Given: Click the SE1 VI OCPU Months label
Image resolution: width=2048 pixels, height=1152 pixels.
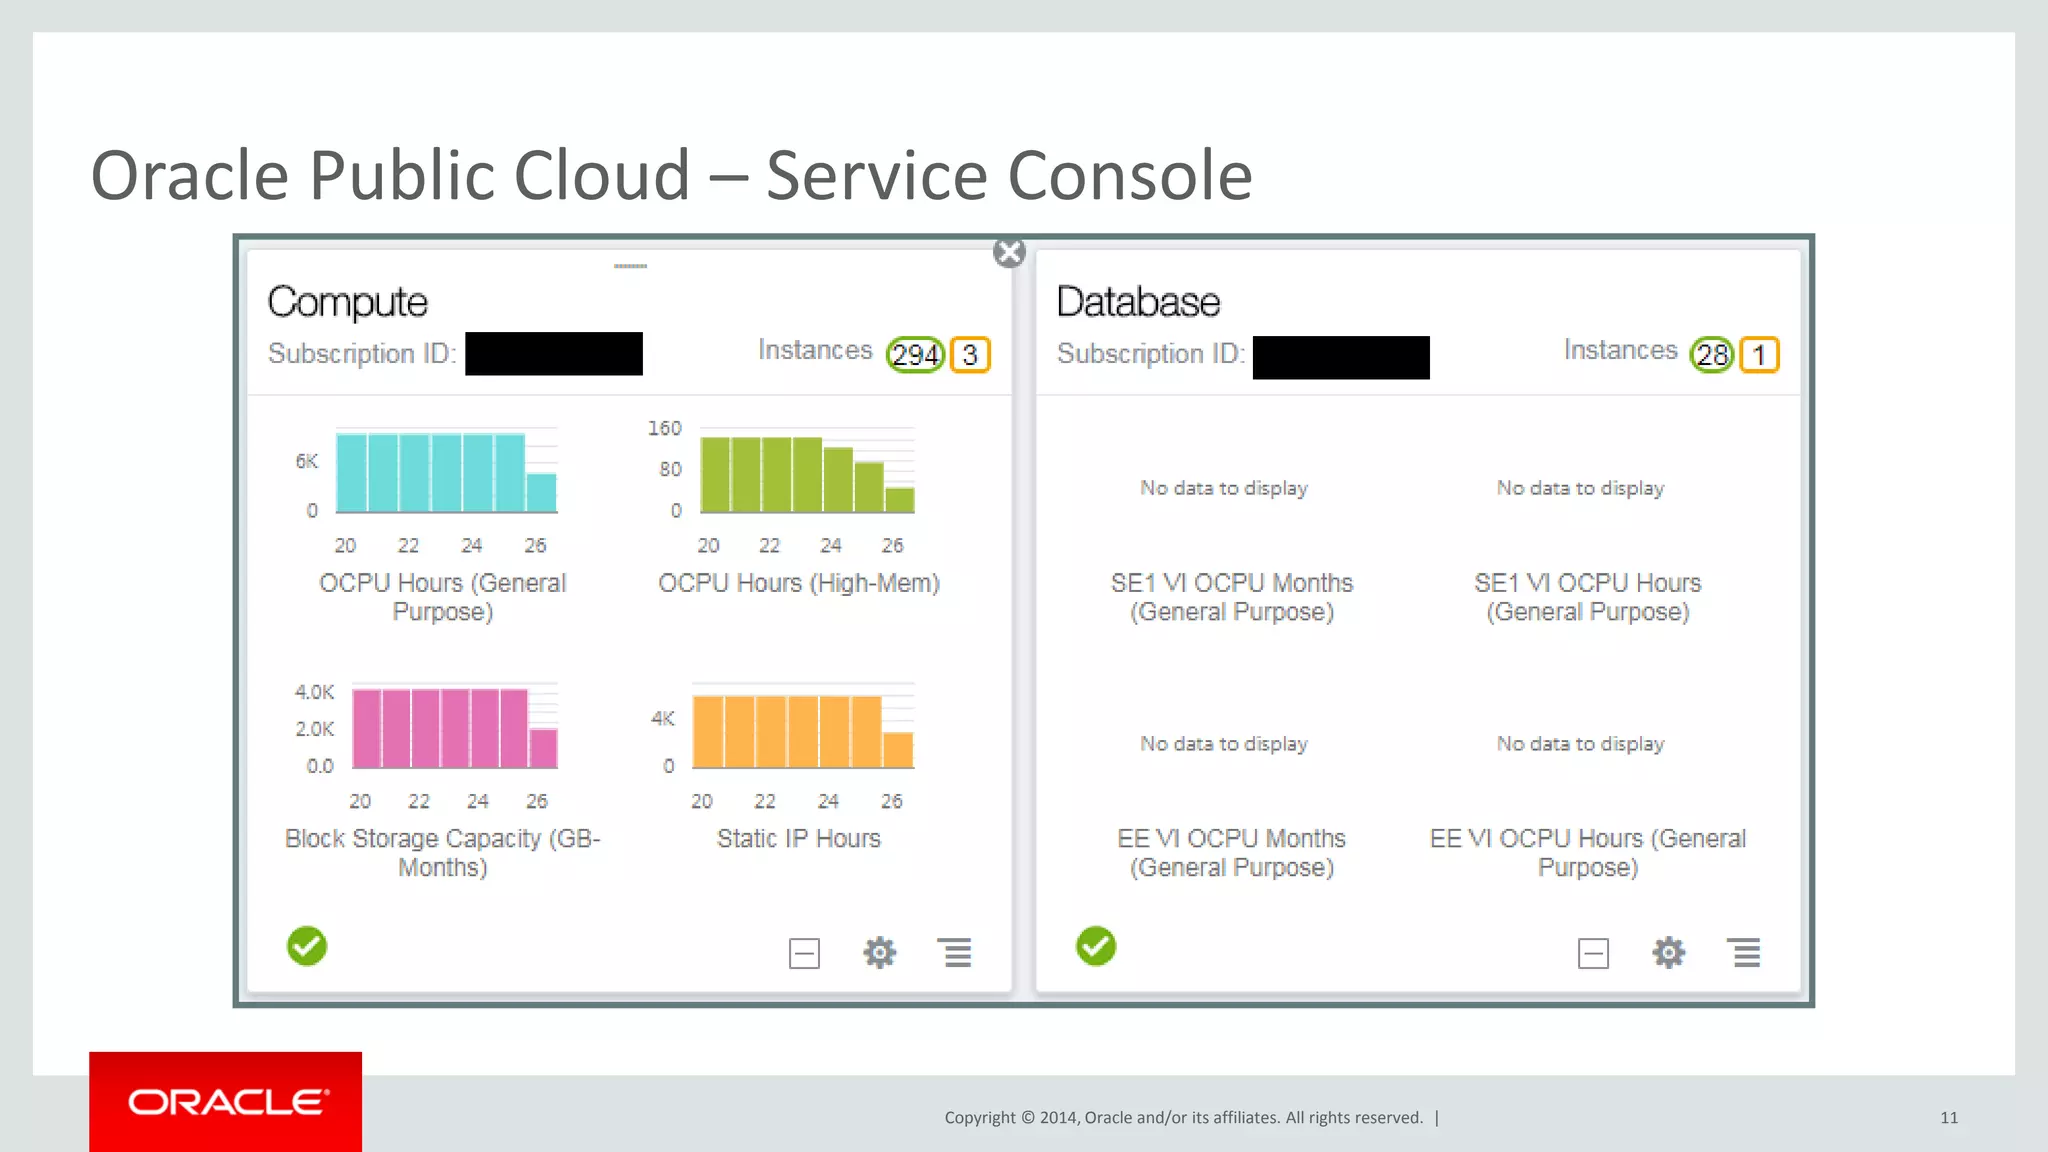Looking at the screenshot, I should point(1232,597).
